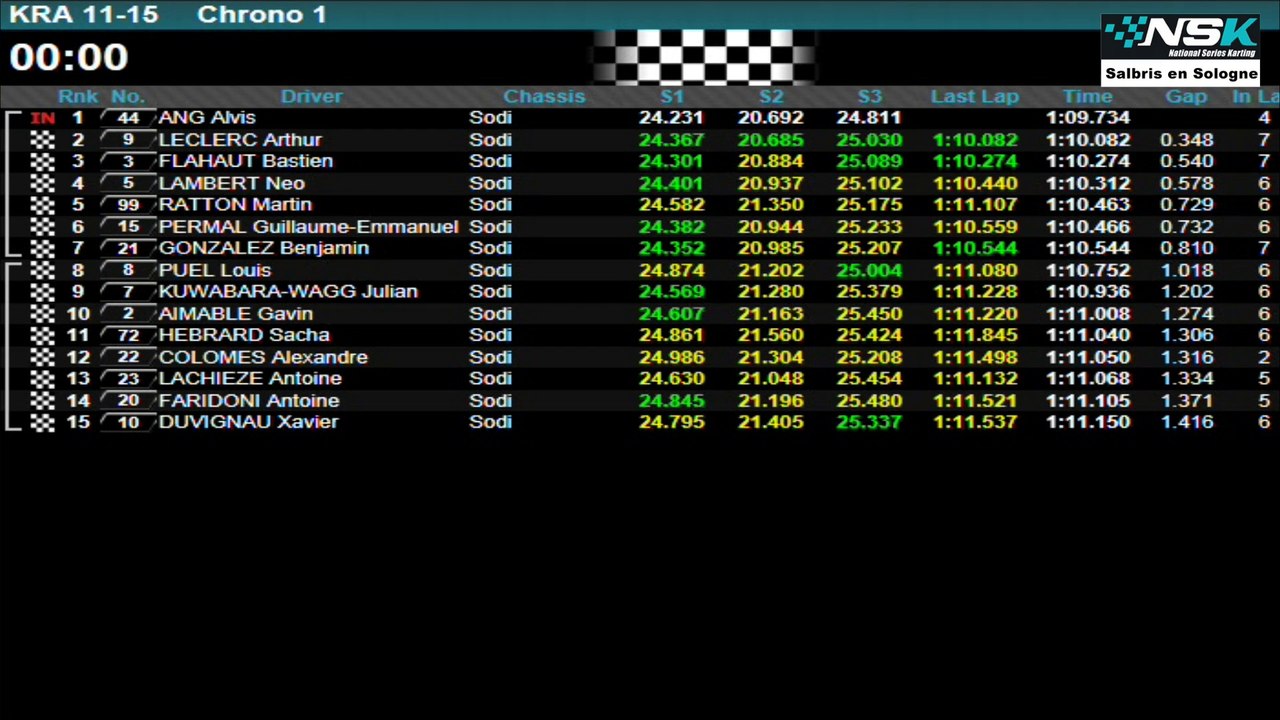
Task: Click gap value 1.416
Action: [x=1187, y=422]
